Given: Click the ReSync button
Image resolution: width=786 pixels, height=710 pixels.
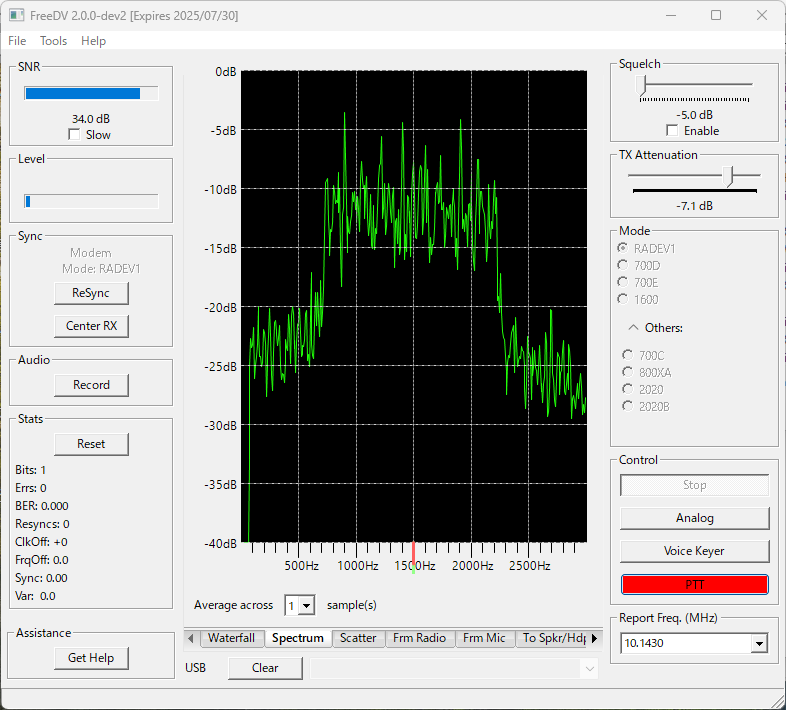Looking at the screenshot, I should pos(91,293).
